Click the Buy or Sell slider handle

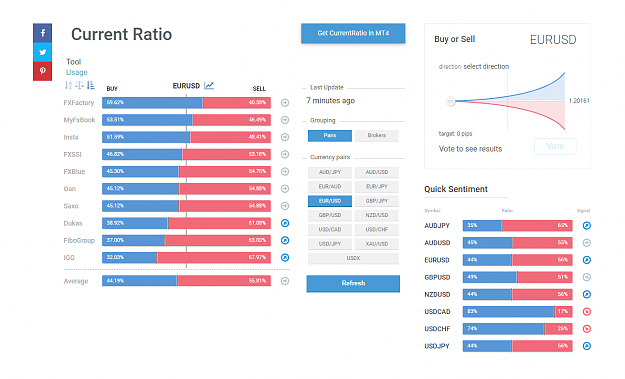(450, 101)
